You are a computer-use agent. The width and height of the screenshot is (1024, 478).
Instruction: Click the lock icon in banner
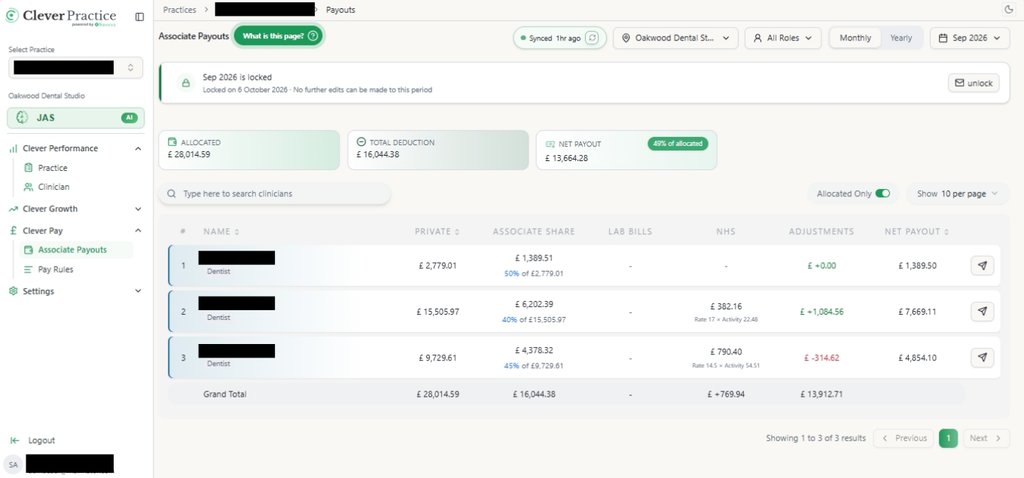185,83
